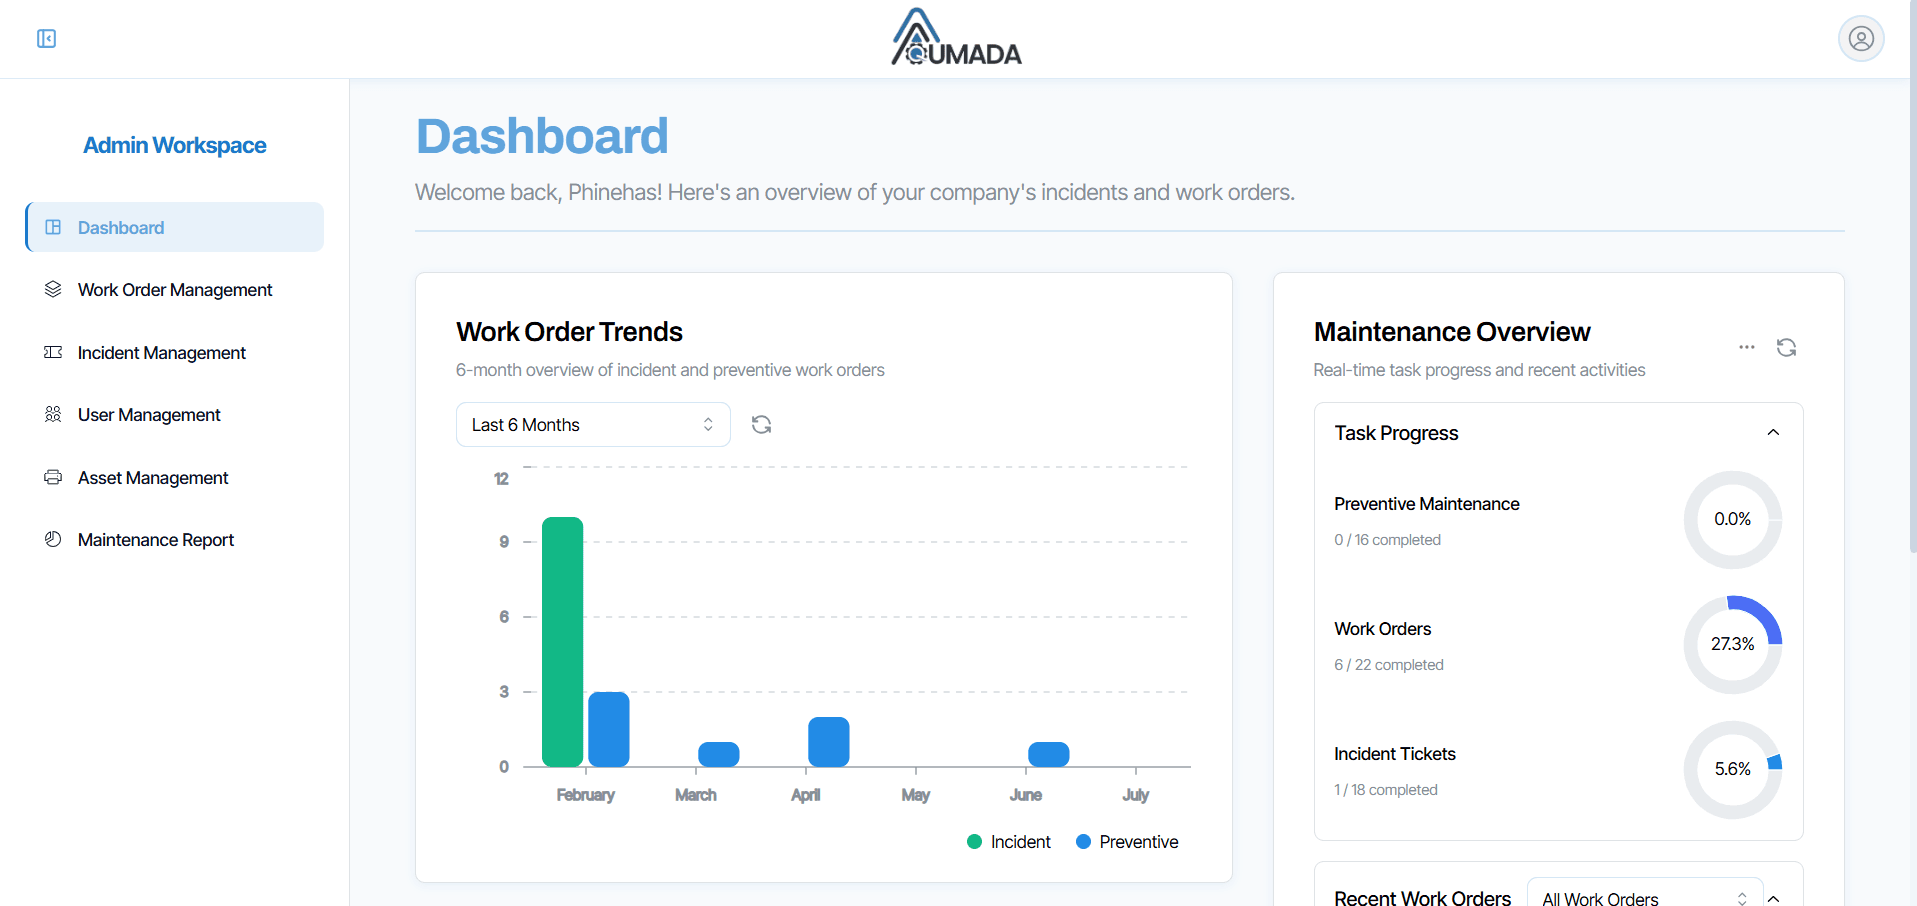Image resolution: width=1917 pixels, height=906 pixels.
Task: Click the Maintenance Report pie chart icon
Action: pyautogui.click(x=53, y=539)
